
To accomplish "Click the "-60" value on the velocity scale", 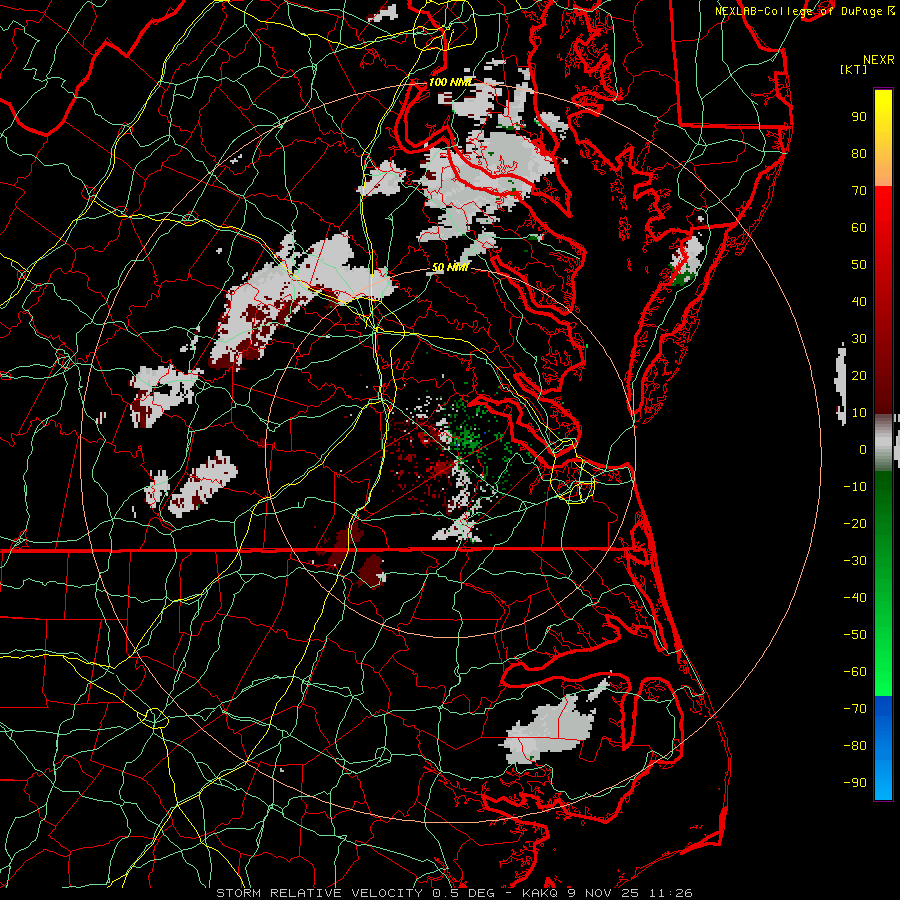I will 855,672.
